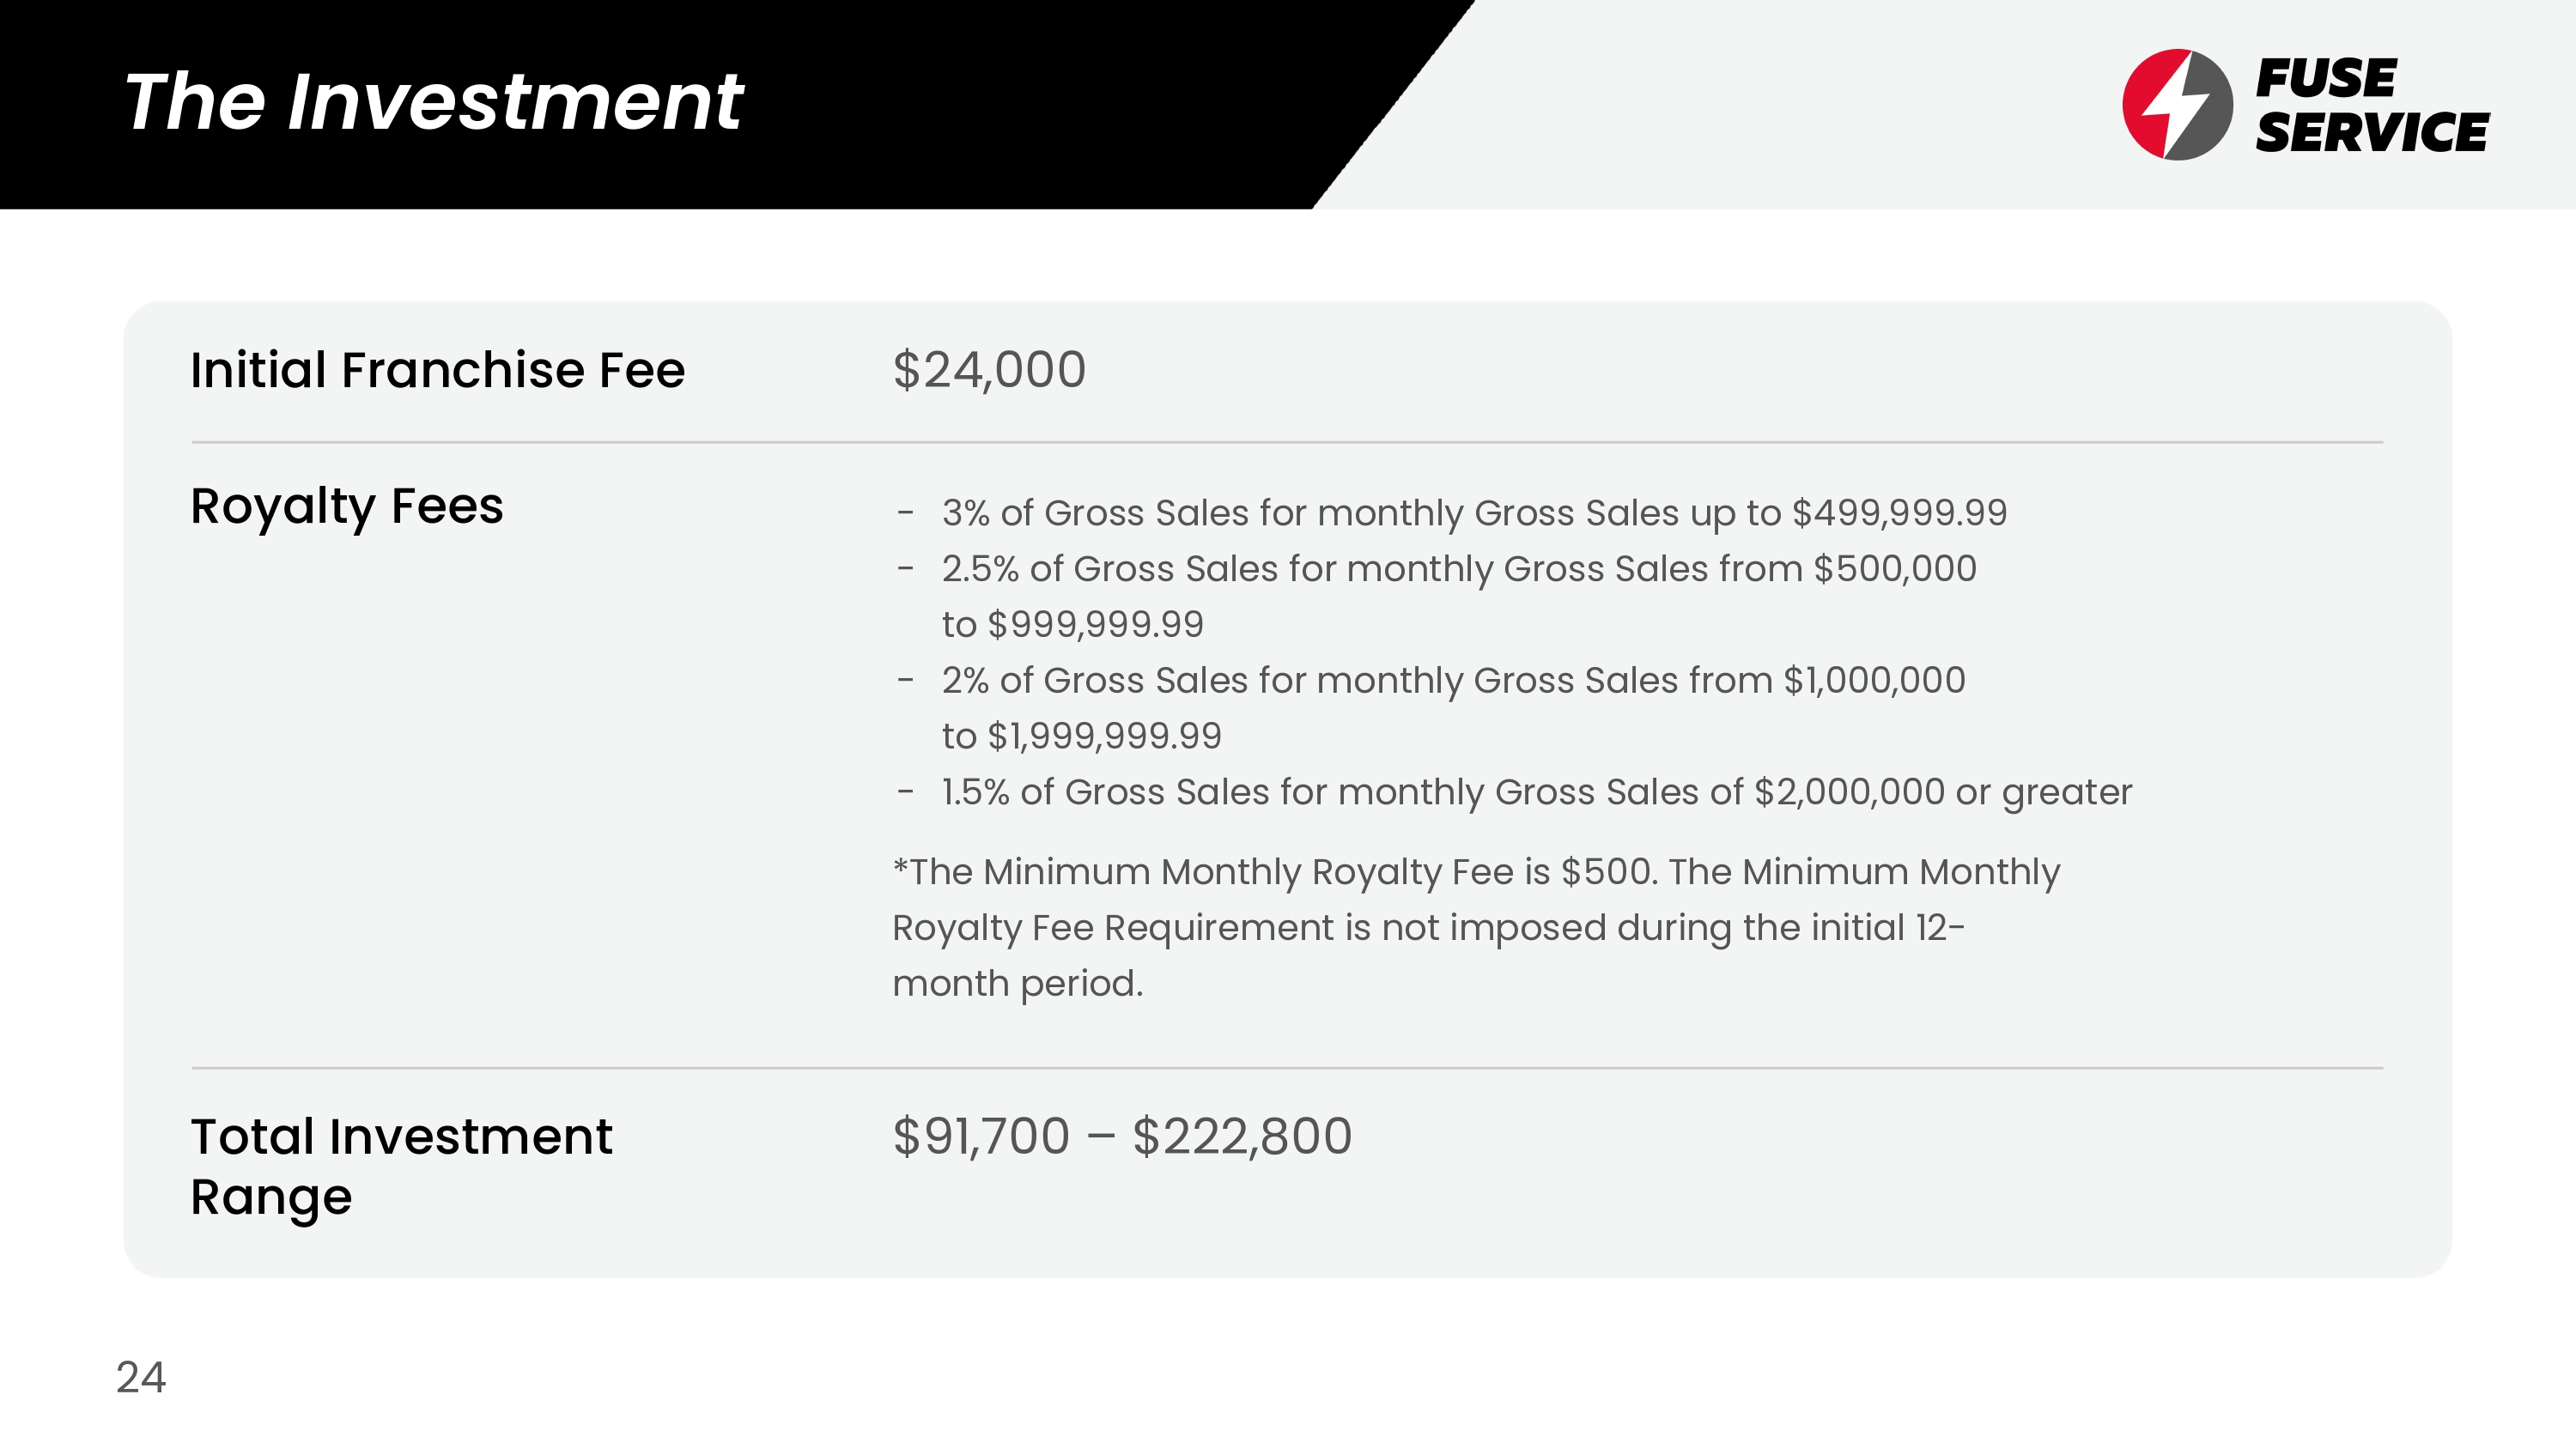Click the 3% of Gross Sales bullet
Image resolution: width=2576 pixels, height=1449 pixels.
click(1473, 513)
